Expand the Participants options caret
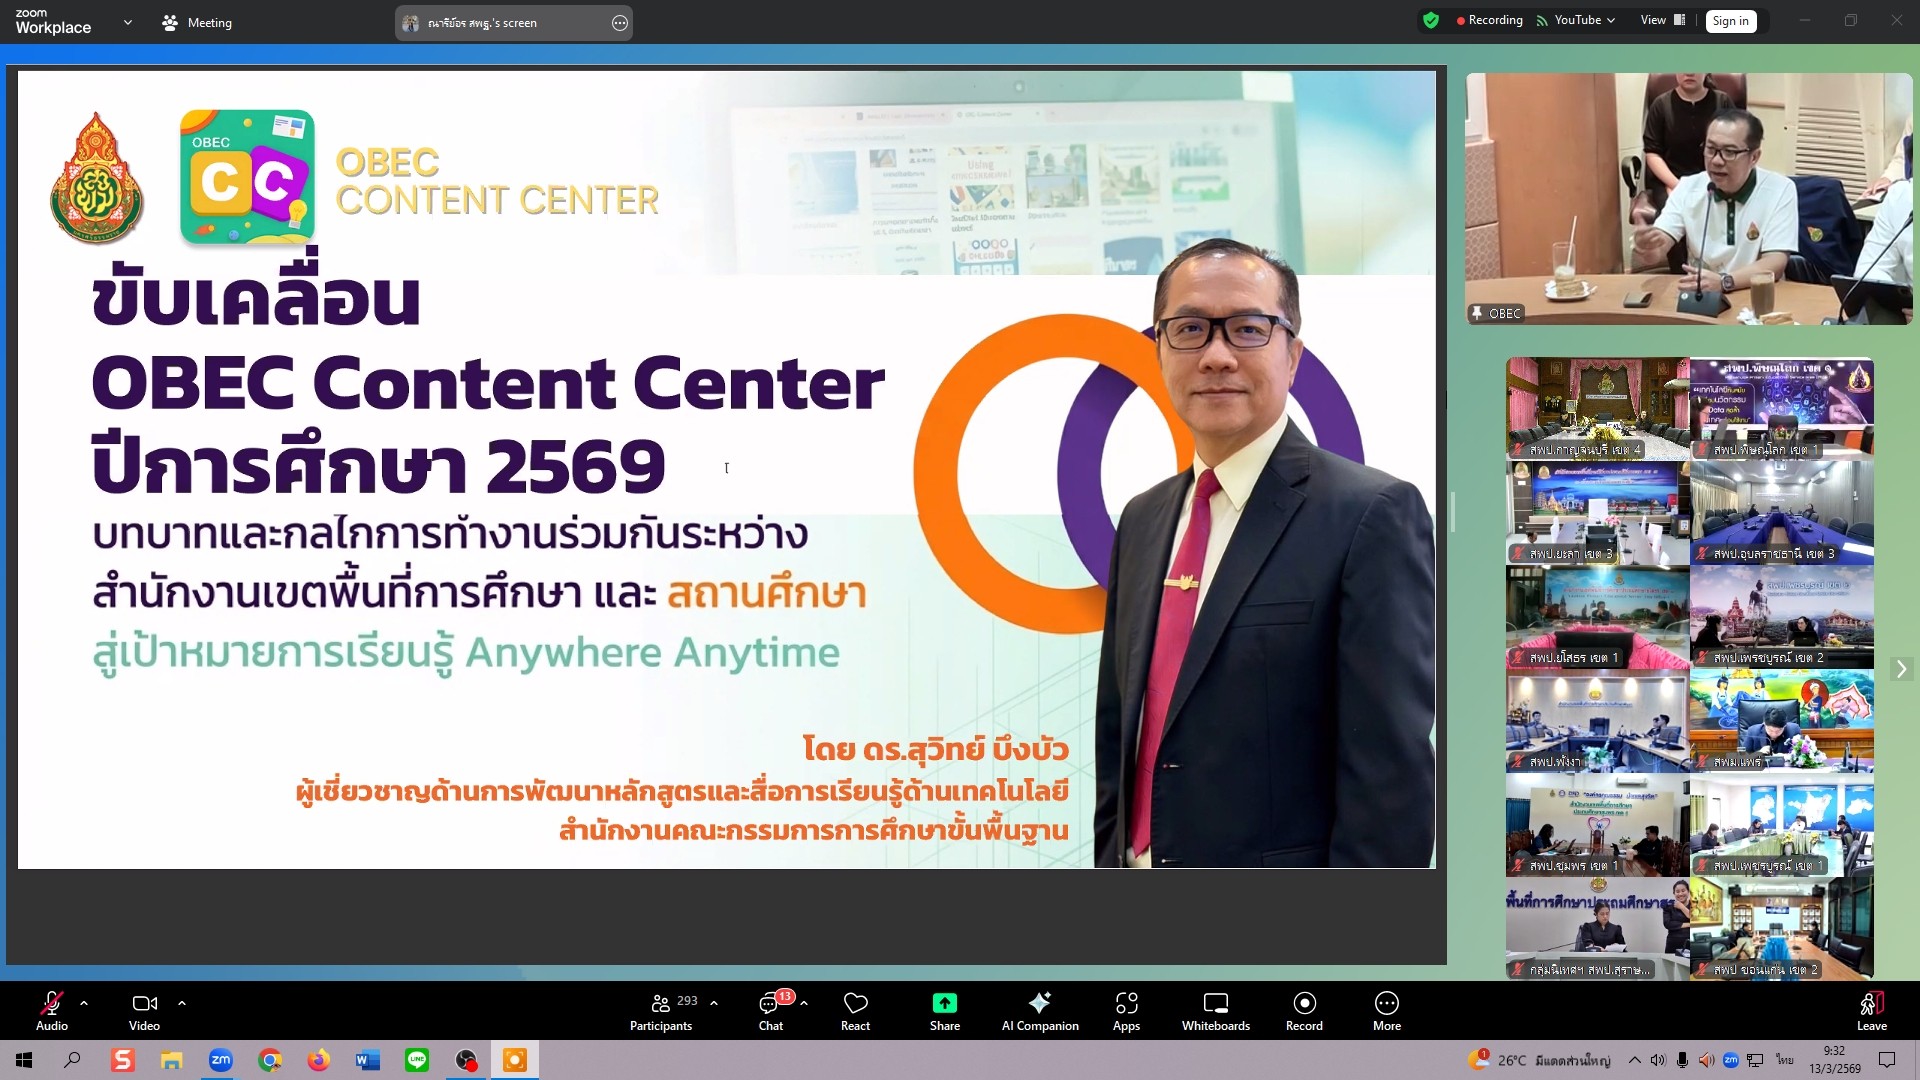Image resolution: width=1920 pixels, height=1080 pixels. [x=714, y=1002]
